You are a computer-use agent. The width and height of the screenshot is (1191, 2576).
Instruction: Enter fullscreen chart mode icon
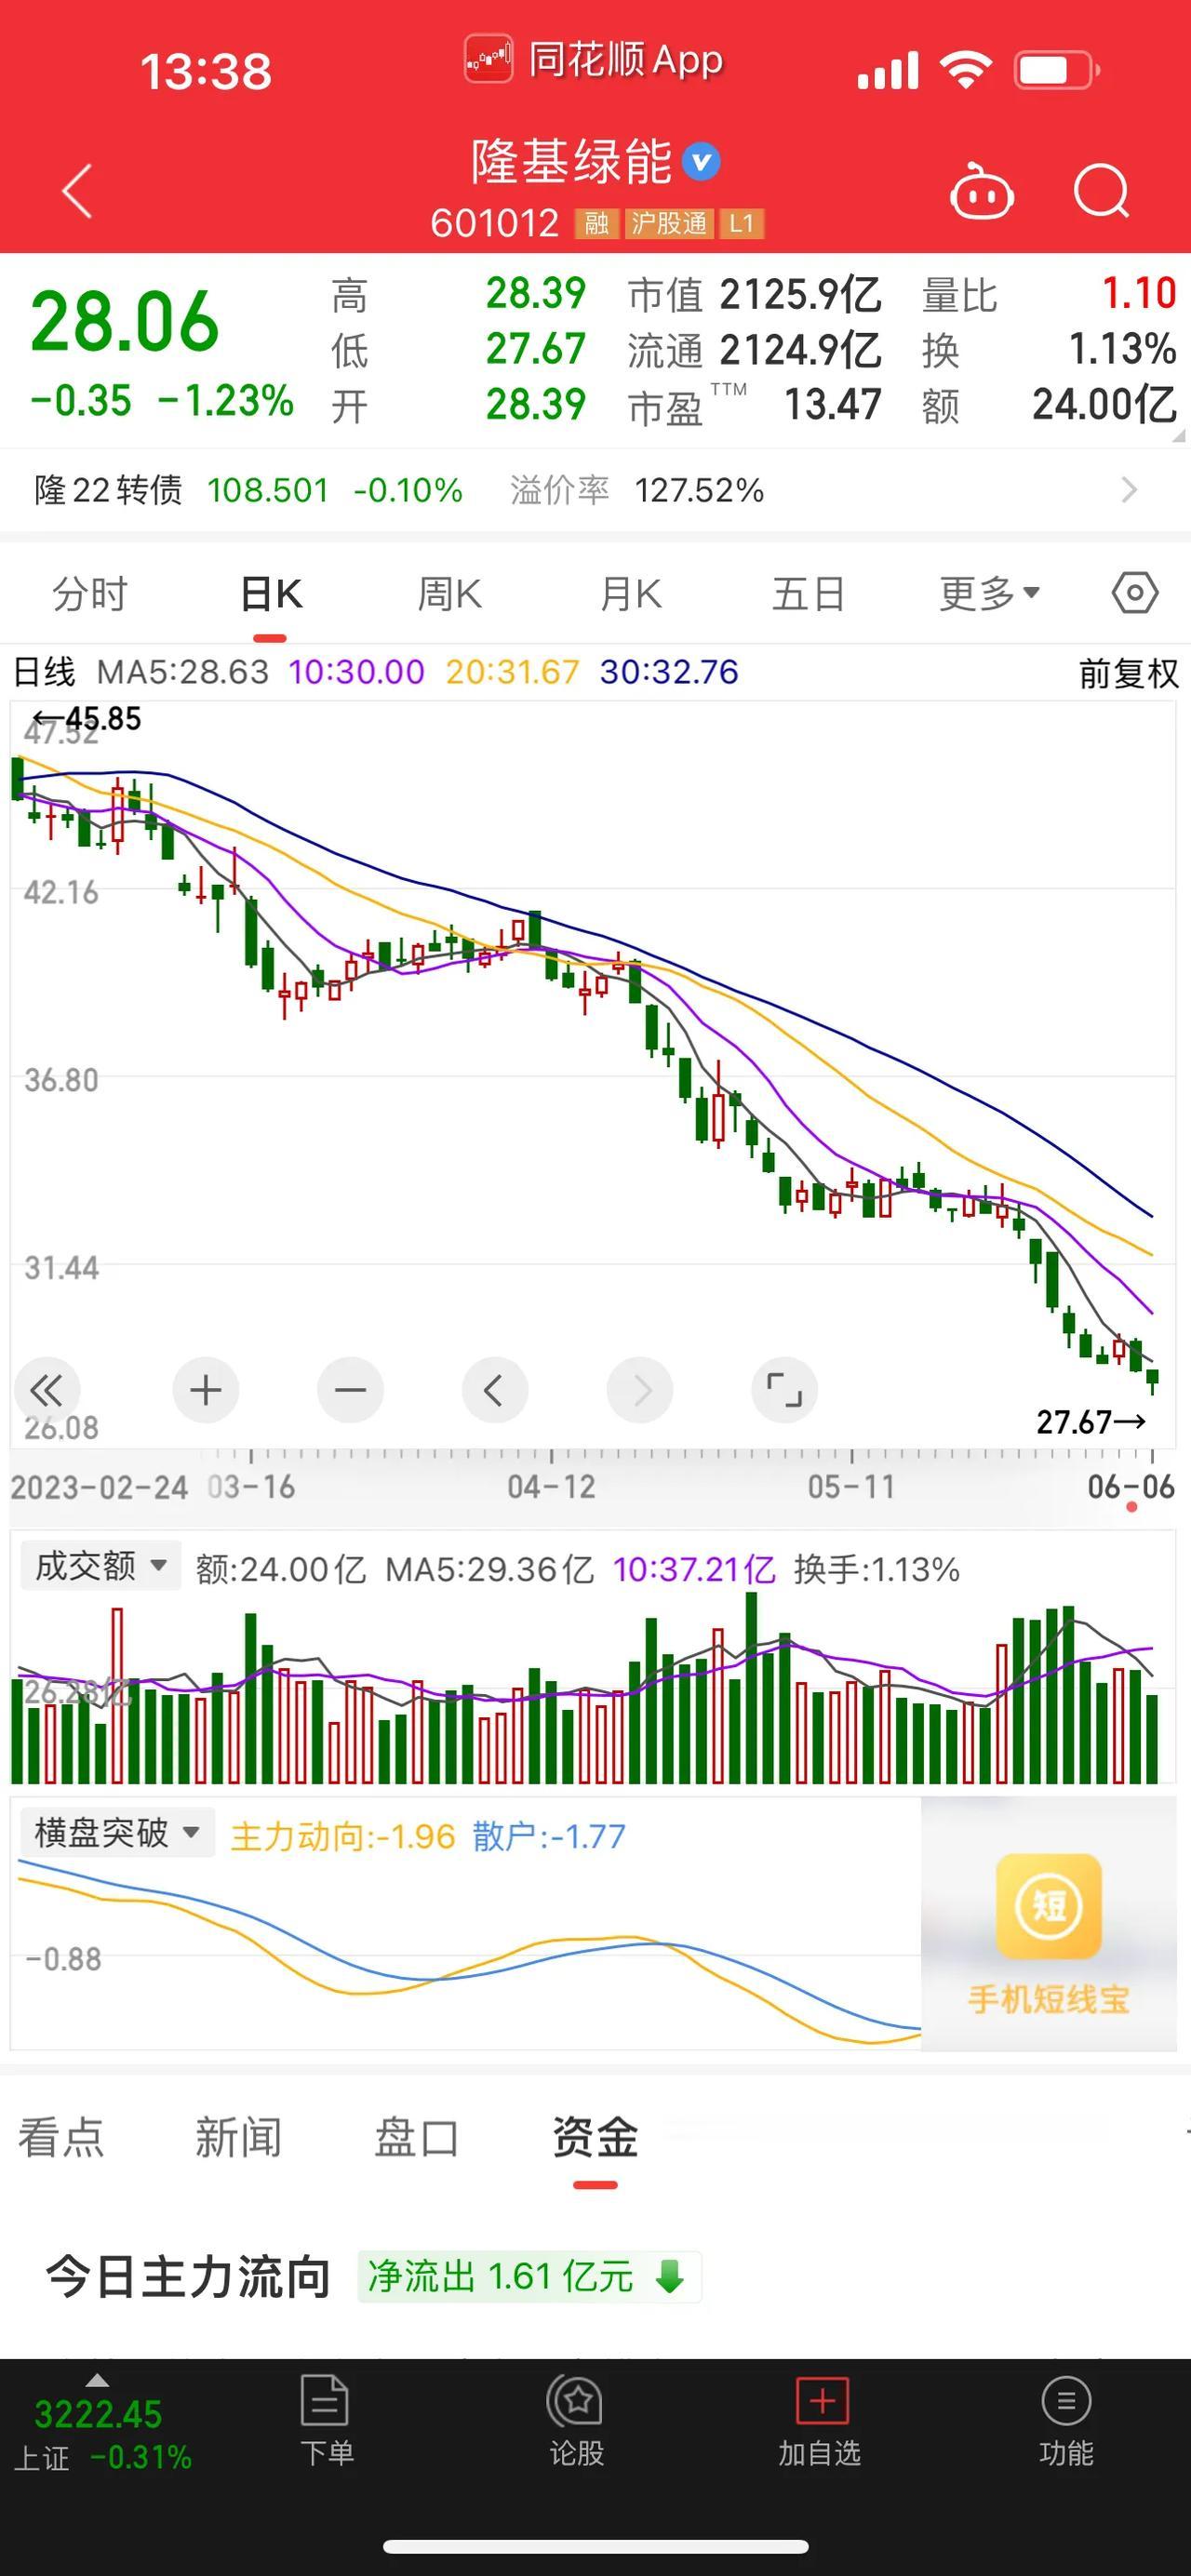pyautogui.click(x=784, y=1390)
